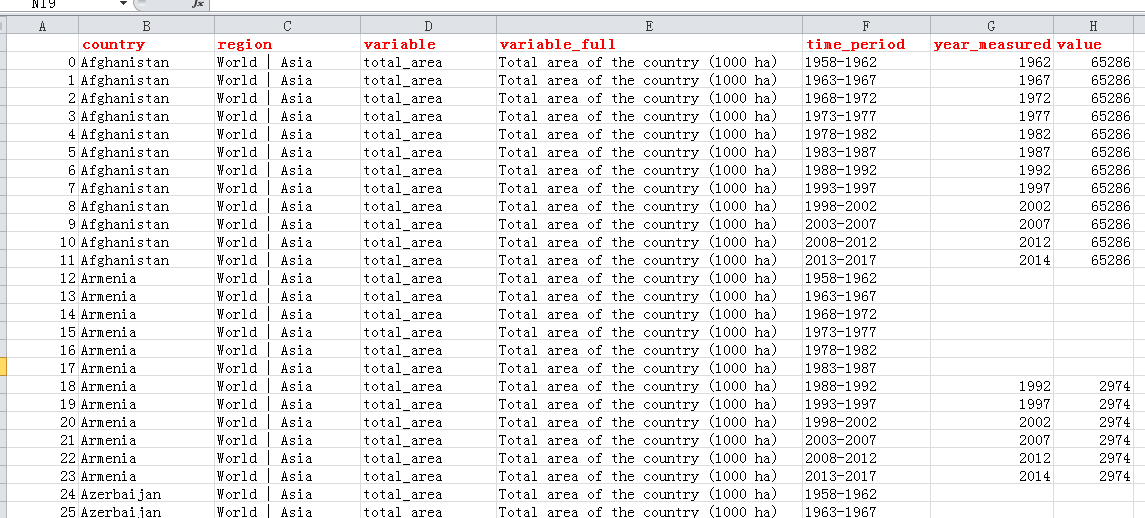Select the Armenia cell in index row 20

click(146, 422)
